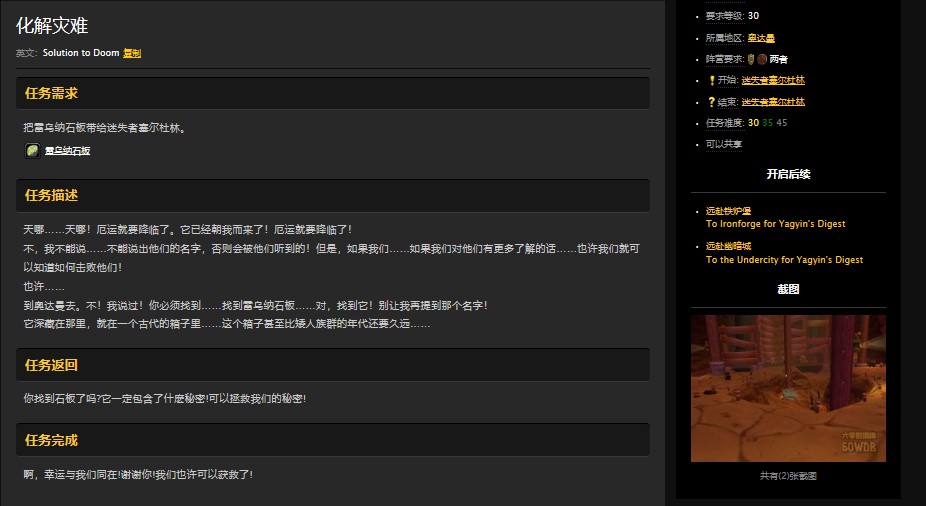Click the Horde faction icon

[x=762, y=59]
